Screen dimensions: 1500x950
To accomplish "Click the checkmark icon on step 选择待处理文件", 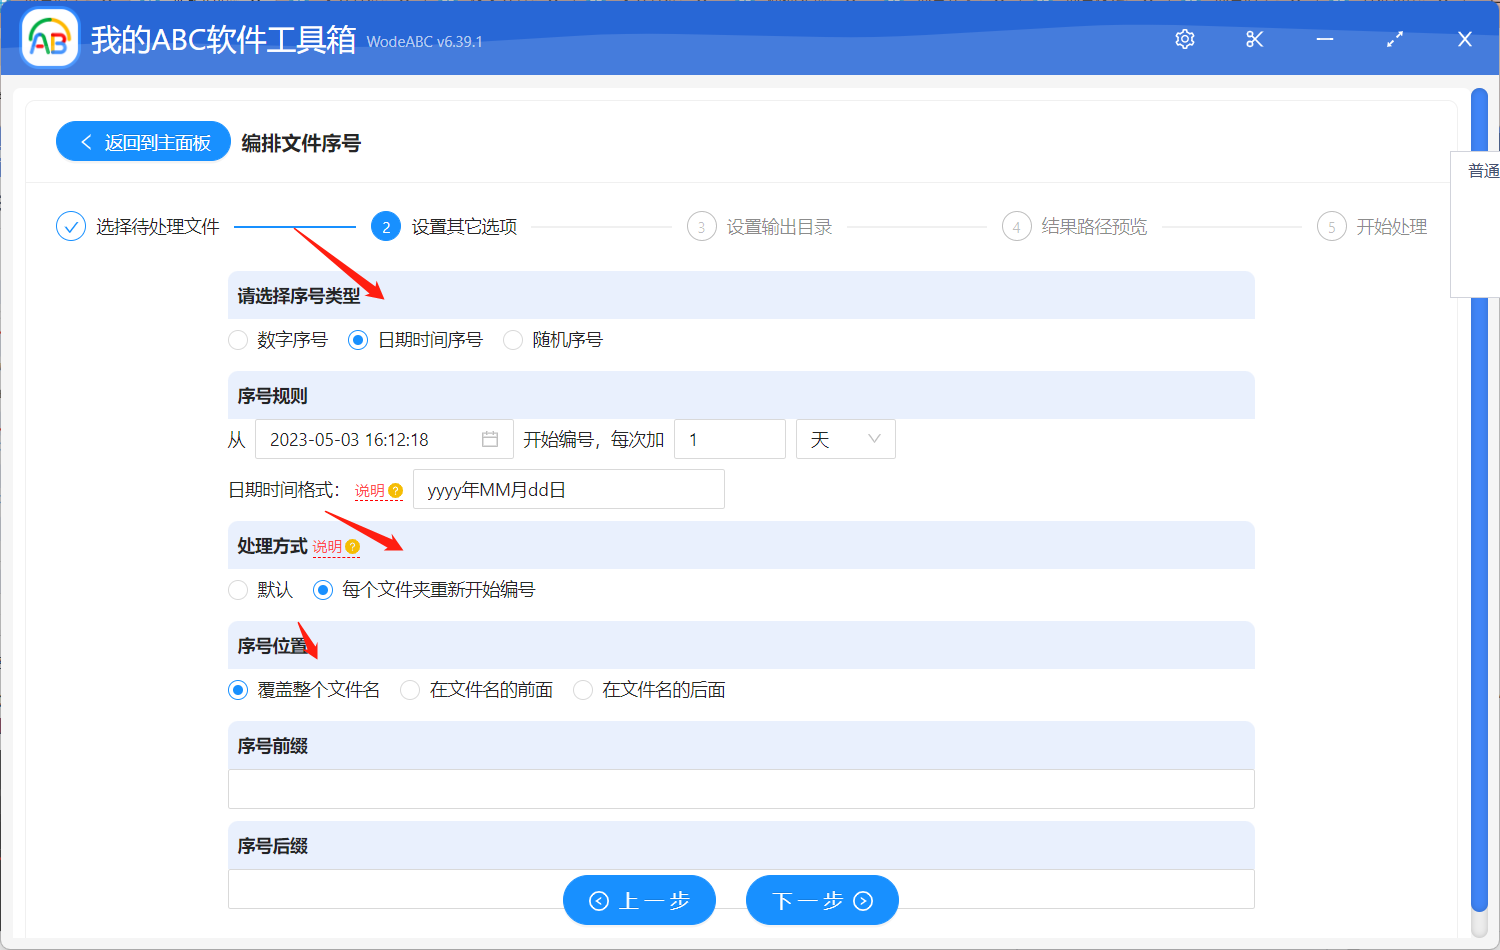I will (x=70, y=226).
